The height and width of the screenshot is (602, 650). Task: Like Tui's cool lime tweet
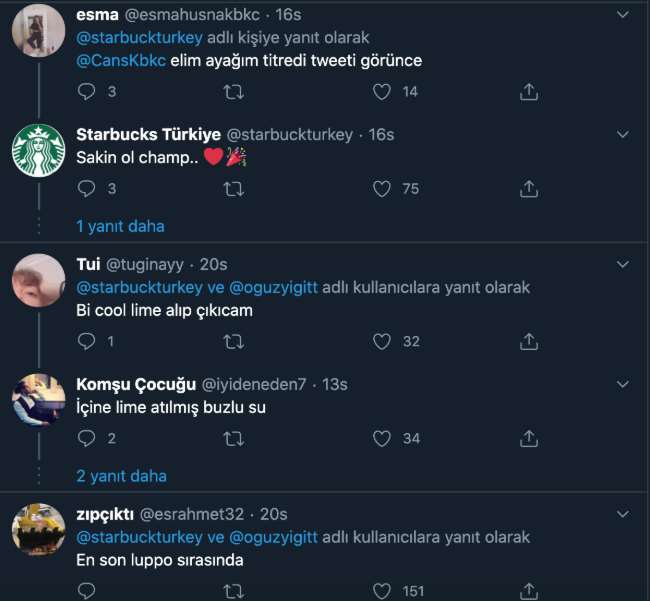[x=381, y=342]
